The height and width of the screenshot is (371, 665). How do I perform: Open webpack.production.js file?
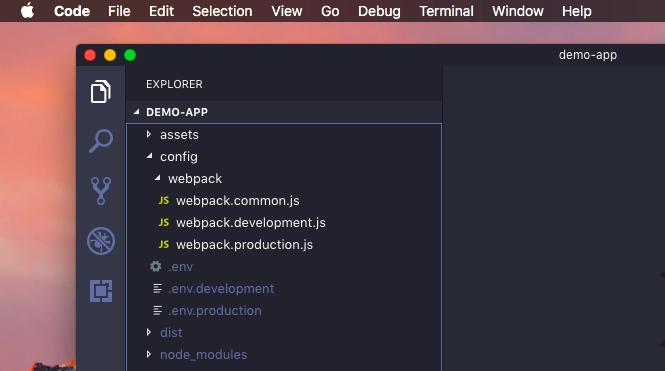click(x=244, y=245)
